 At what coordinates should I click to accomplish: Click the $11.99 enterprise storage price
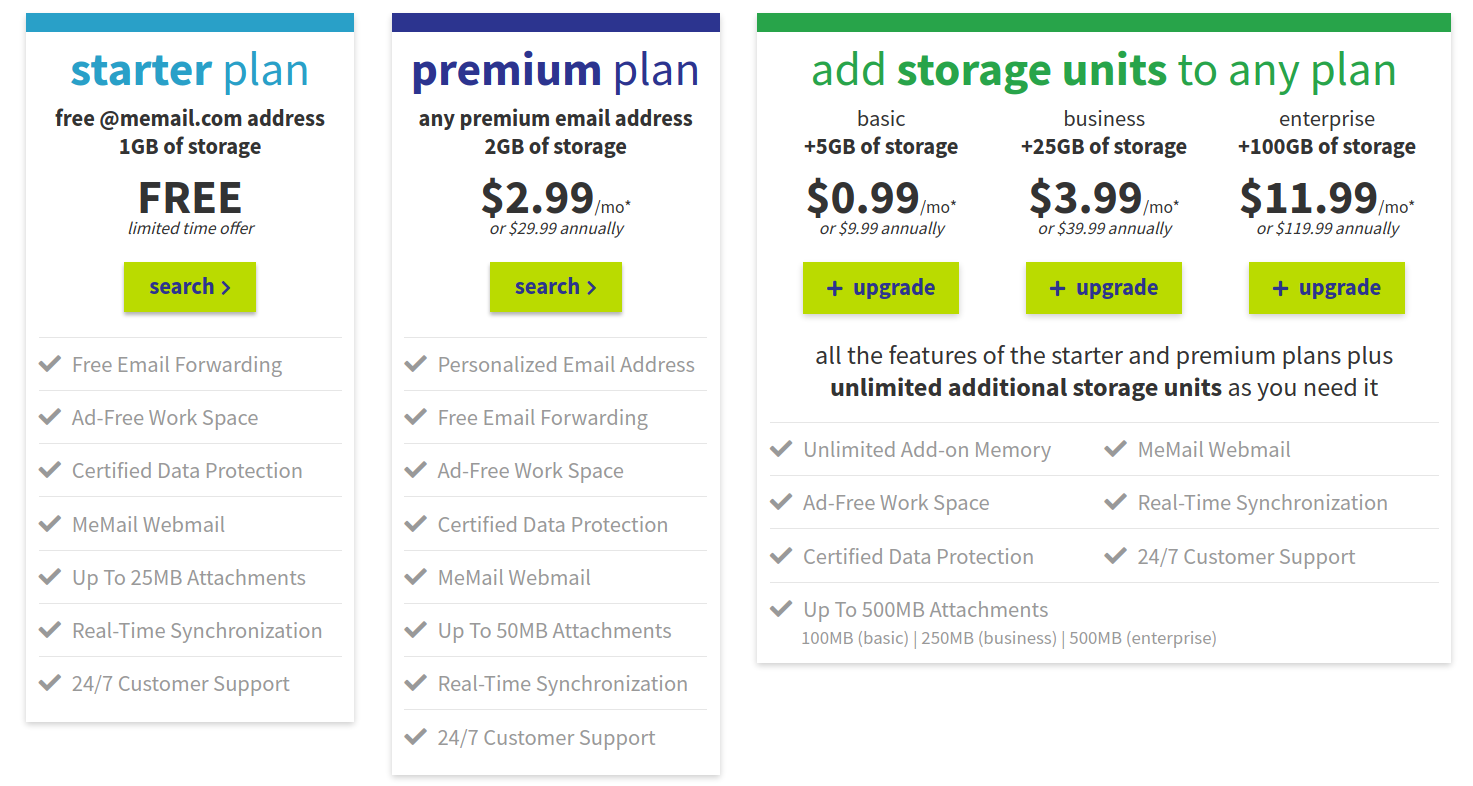pyautogui.click(x=1309, y=198)
